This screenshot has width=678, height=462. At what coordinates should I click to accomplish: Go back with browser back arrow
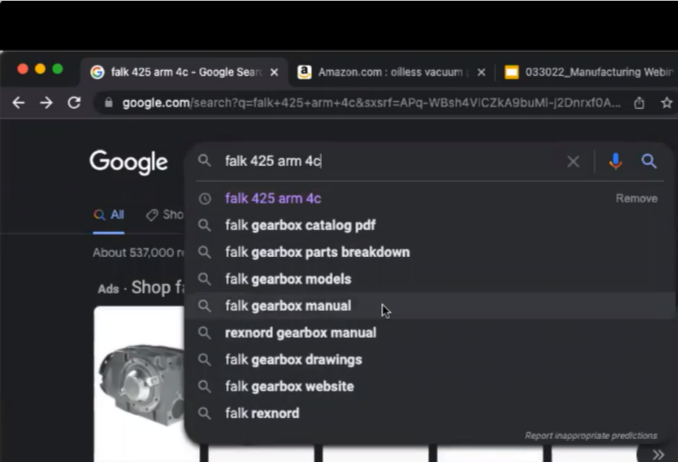click(x=18, y=103)
